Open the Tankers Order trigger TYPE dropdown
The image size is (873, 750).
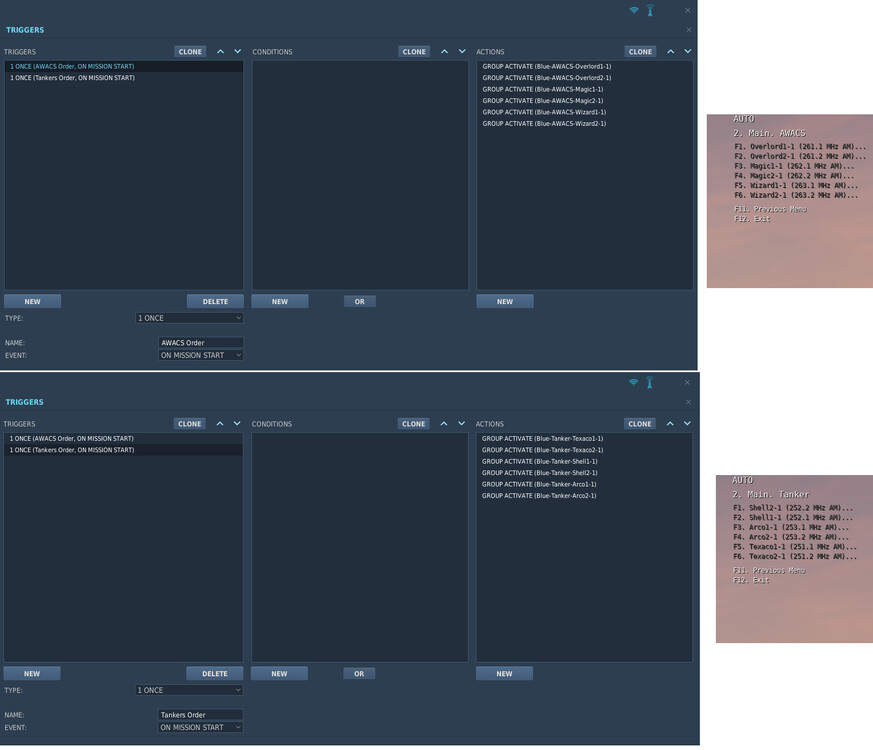point(189,690)
